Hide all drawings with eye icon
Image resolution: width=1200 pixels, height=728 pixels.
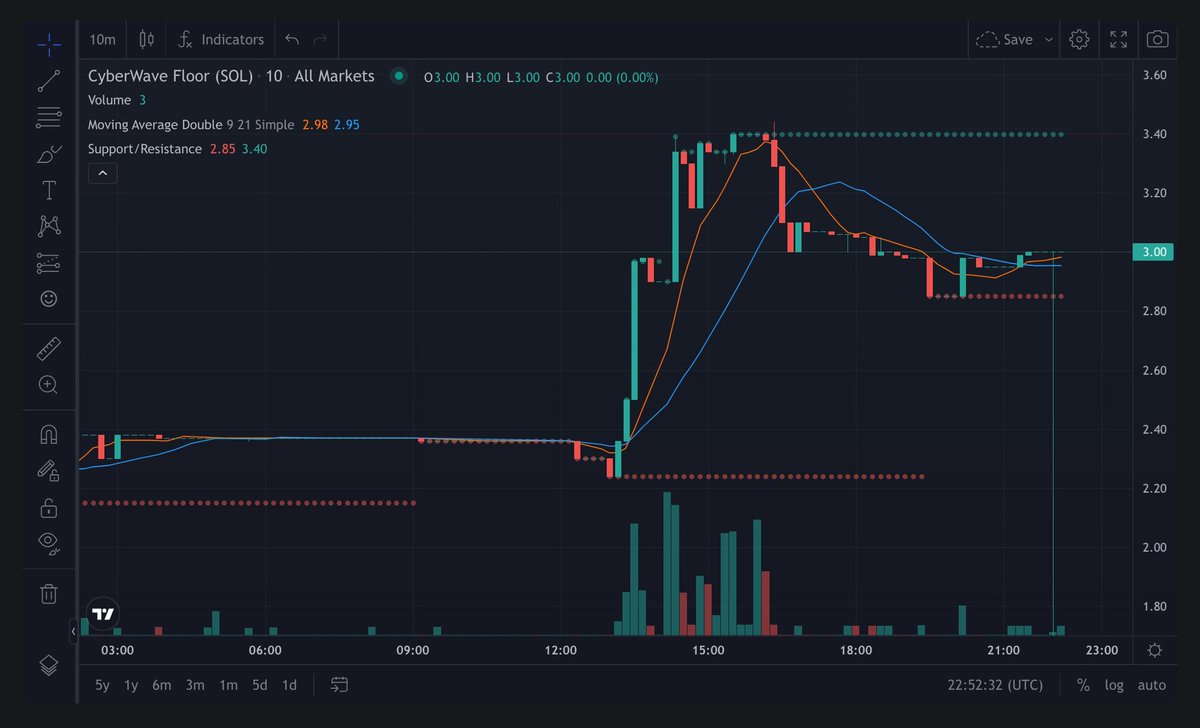coord(48,543)
